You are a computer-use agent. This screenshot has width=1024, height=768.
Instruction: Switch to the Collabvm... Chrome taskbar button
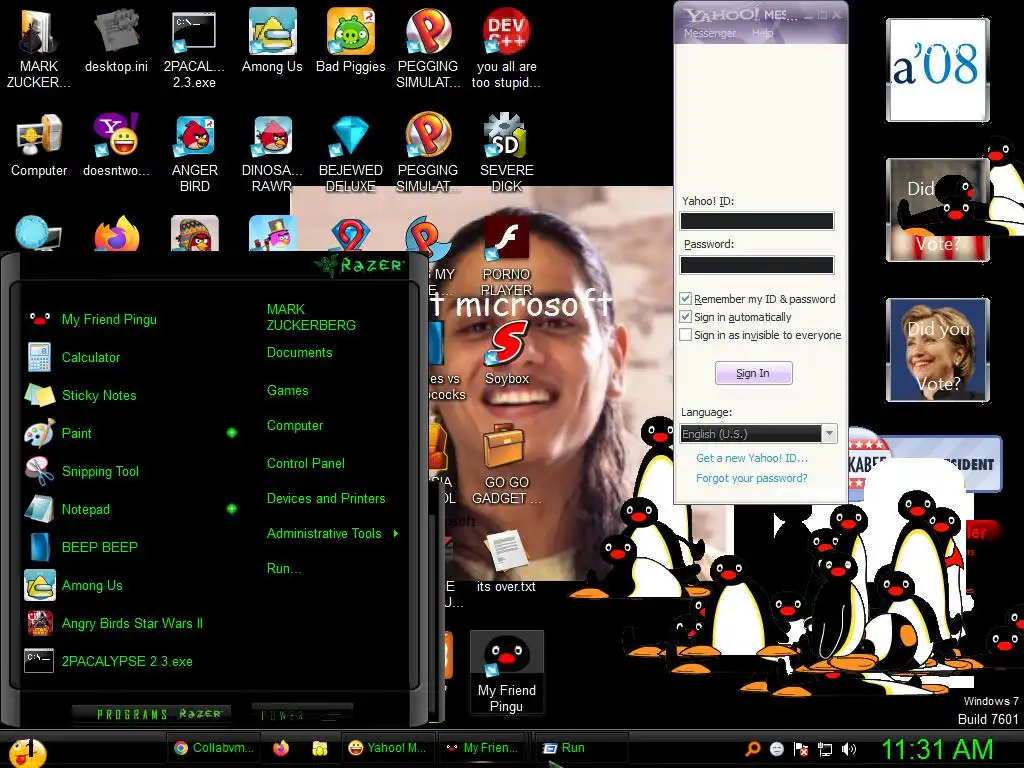pyautogui.click(x=214, y=748)
